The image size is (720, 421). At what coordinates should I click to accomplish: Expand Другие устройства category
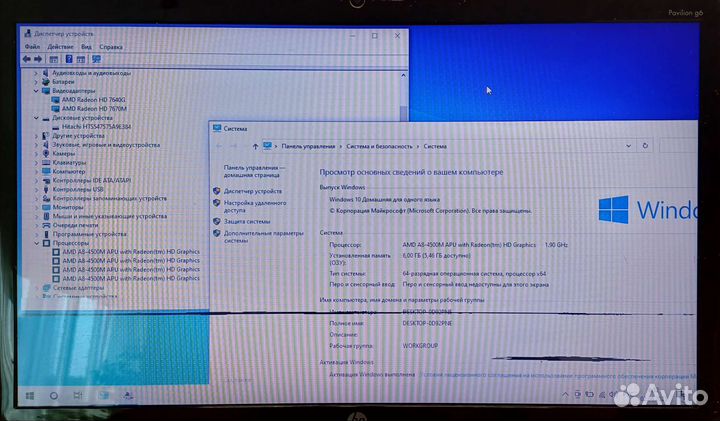click(x=36, y=136)
